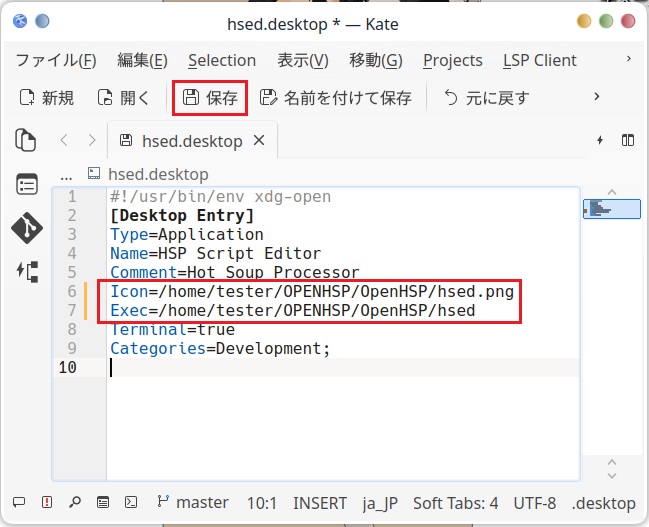Click the 10:1 cursor position indicator
This screenshot has height=527, width=649.
pos(262,503)
